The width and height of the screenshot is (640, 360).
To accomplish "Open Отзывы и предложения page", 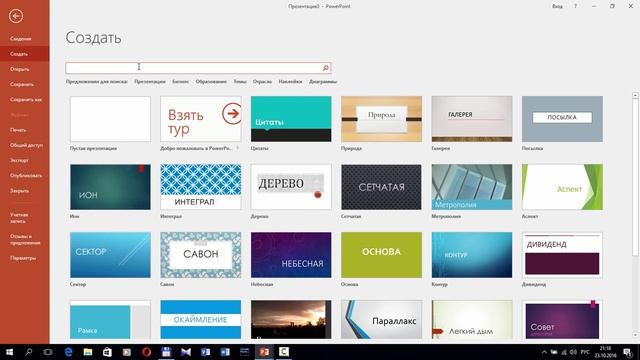I will 25,240.
